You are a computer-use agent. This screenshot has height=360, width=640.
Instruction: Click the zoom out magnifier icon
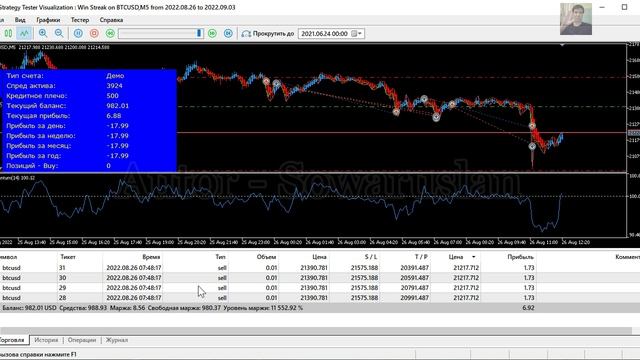(x=59, y=33)
